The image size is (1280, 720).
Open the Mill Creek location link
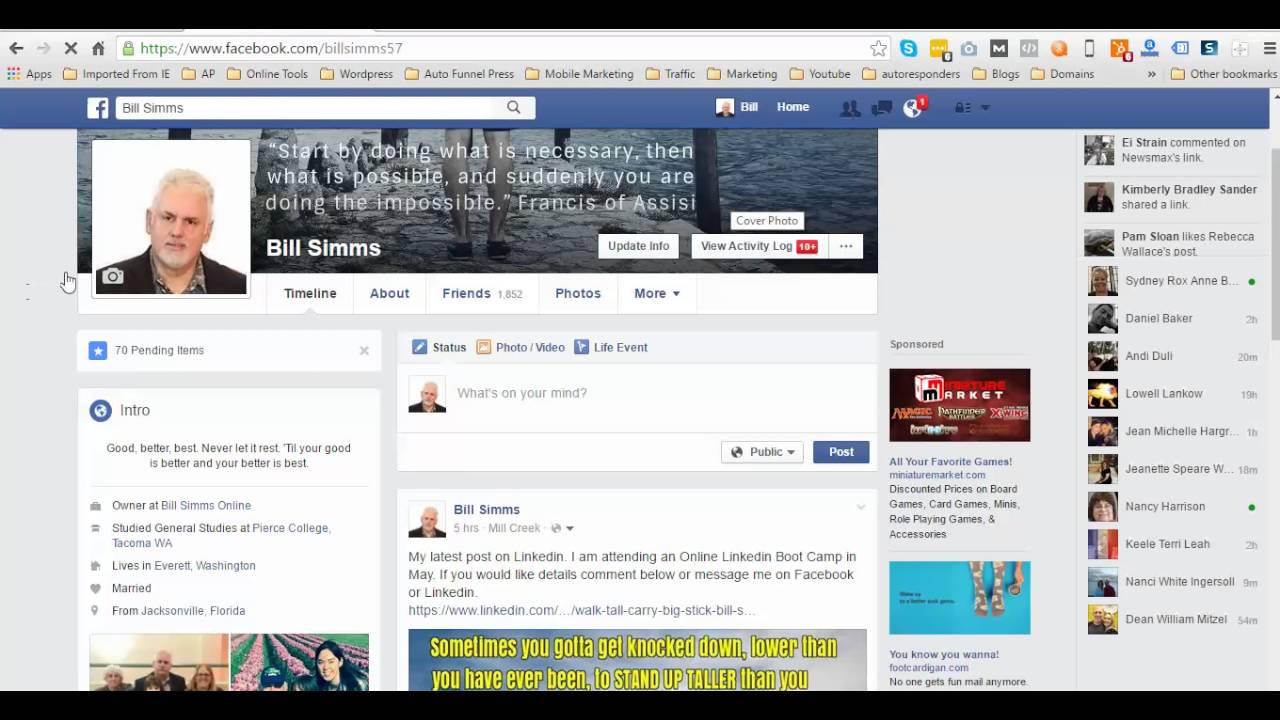(x=514, y=528)
